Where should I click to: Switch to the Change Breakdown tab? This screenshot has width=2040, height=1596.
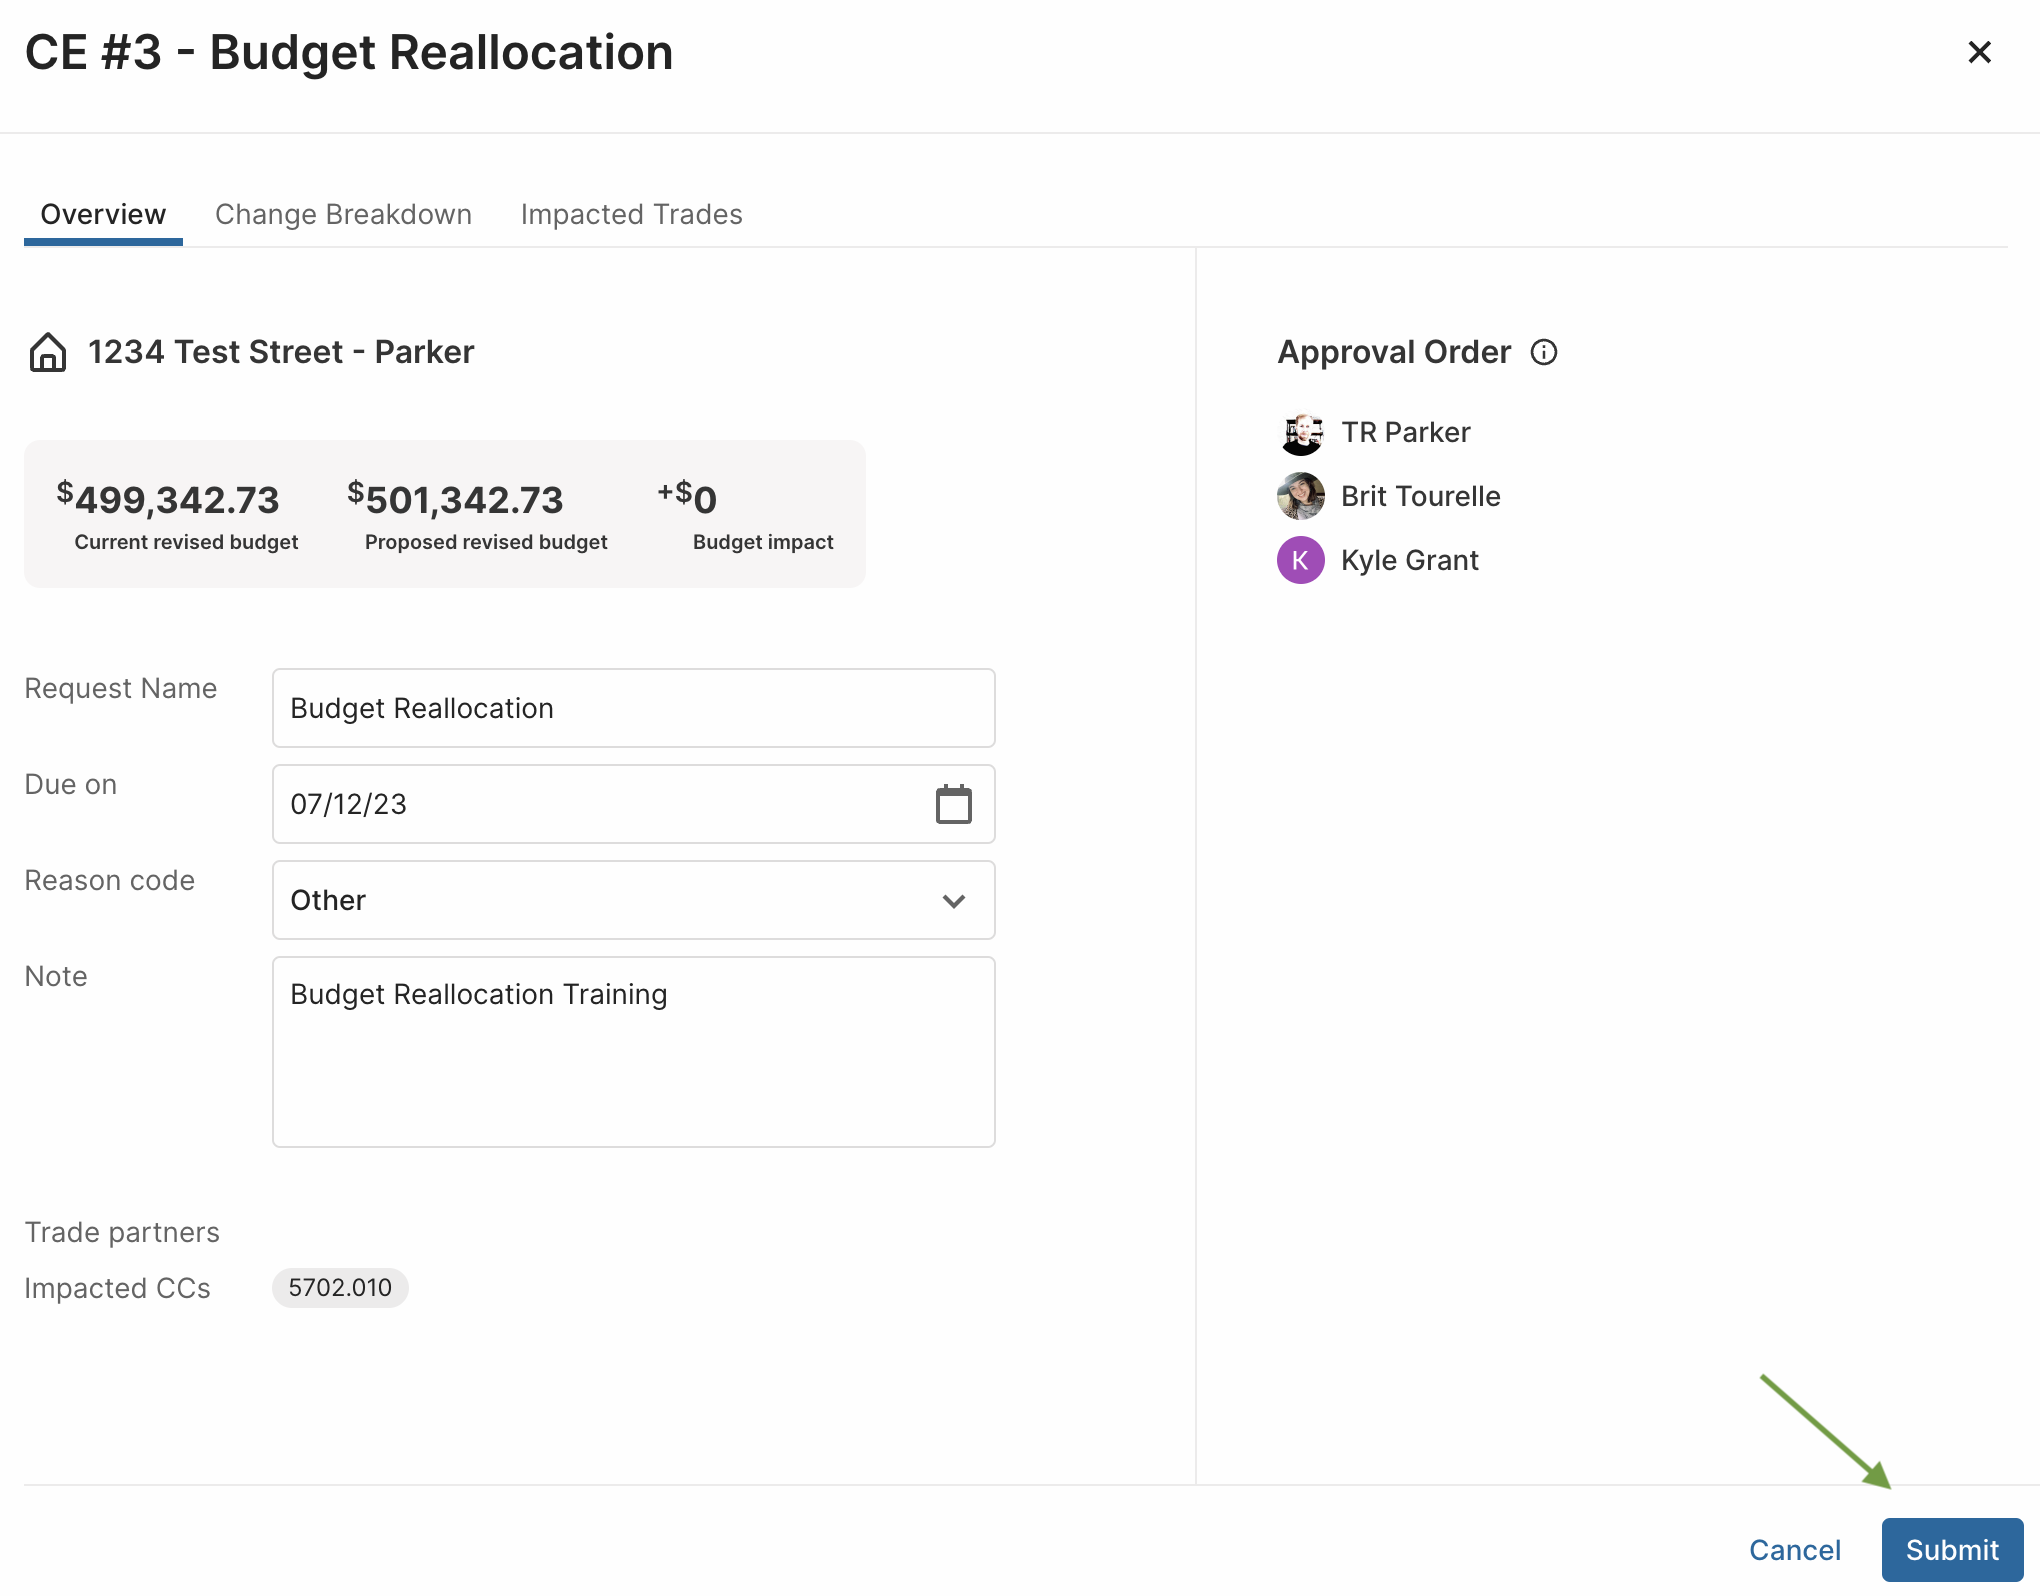343,214
